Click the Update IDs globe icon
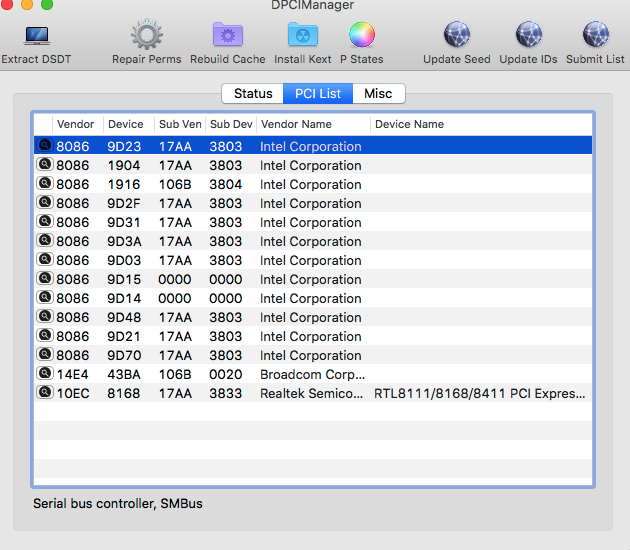The width and height of the screenshot is (630, 550). point(528,36)
